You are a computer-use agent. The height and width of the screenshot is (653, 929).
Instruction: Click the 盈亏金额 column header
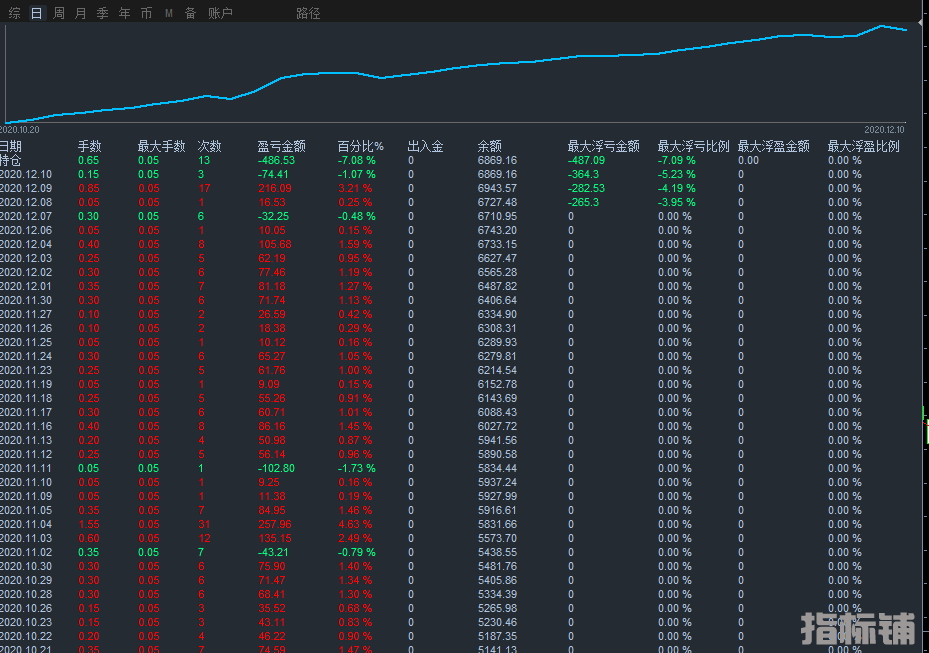[x=281, y=146]
